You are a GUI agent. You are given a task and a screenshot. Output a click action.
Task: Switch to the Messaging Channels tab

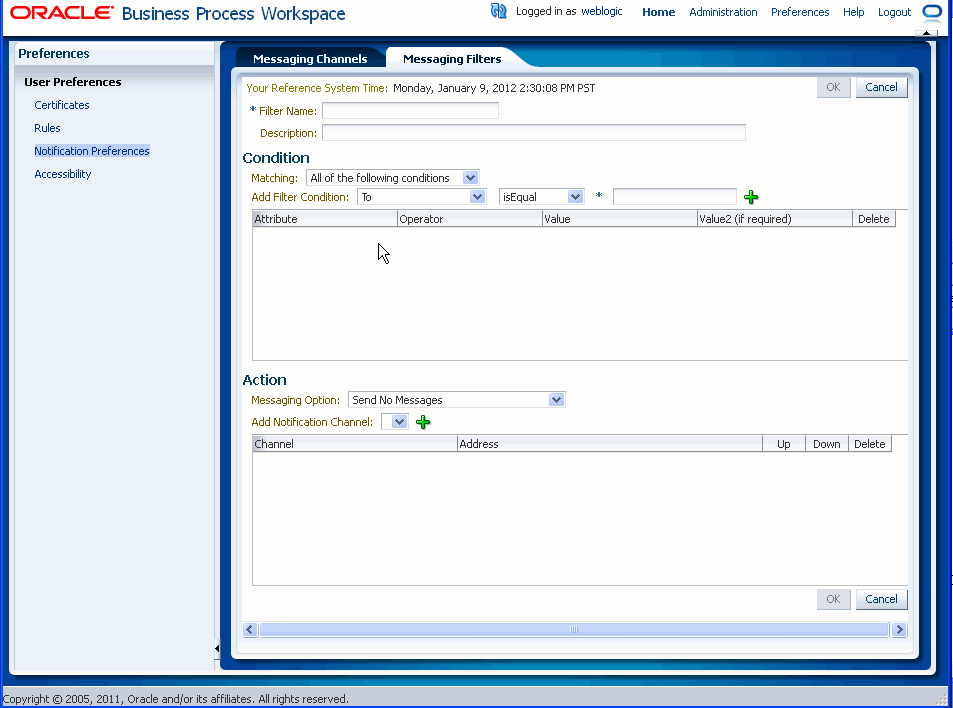pyautogui.click(x=310, y=59)
